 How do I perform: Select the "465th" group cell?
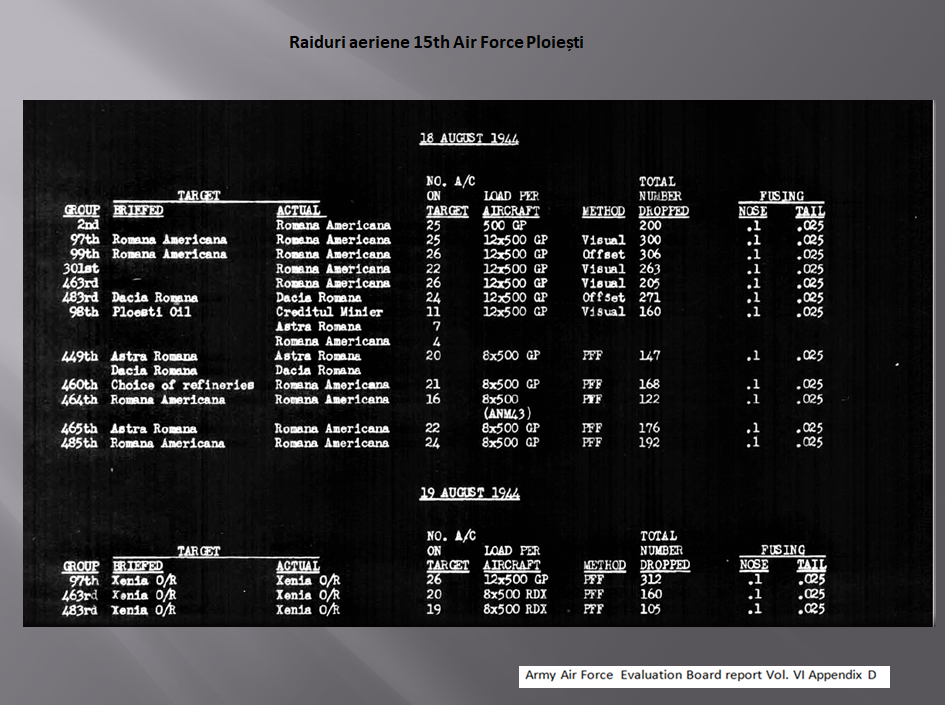79,428
